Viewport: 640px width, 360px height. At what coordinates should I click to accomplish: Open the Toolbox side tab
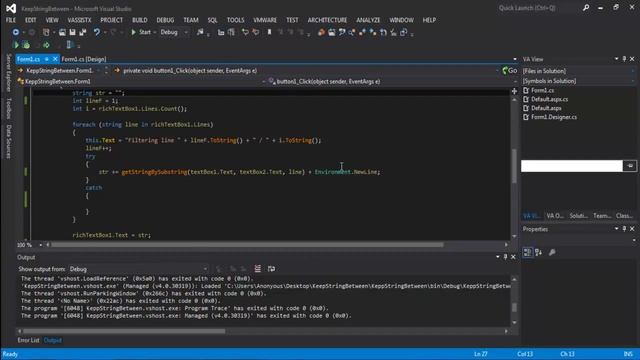pos(8,109)
